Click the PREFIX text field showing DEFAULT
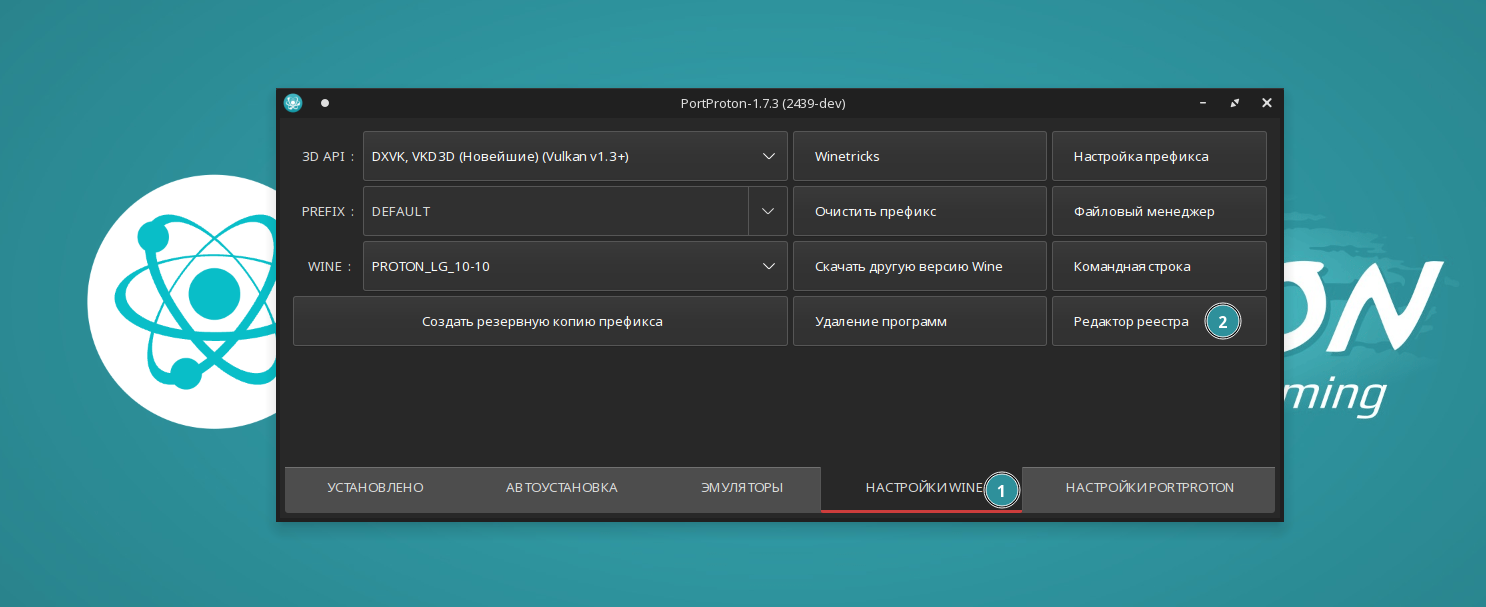1486x607 pixels. coord(555,211)
